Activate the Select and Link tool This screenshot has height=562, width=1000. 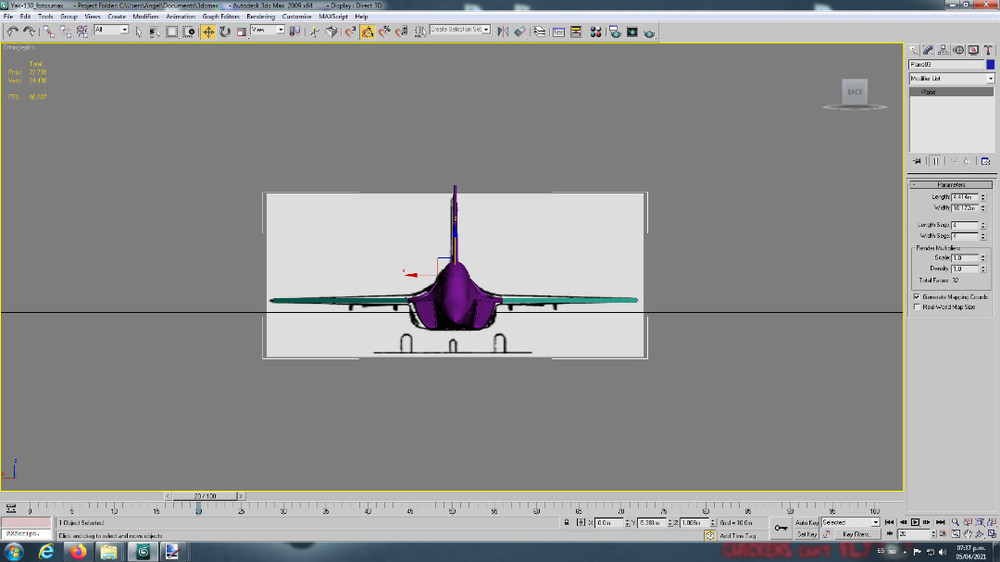coord(48,31)
